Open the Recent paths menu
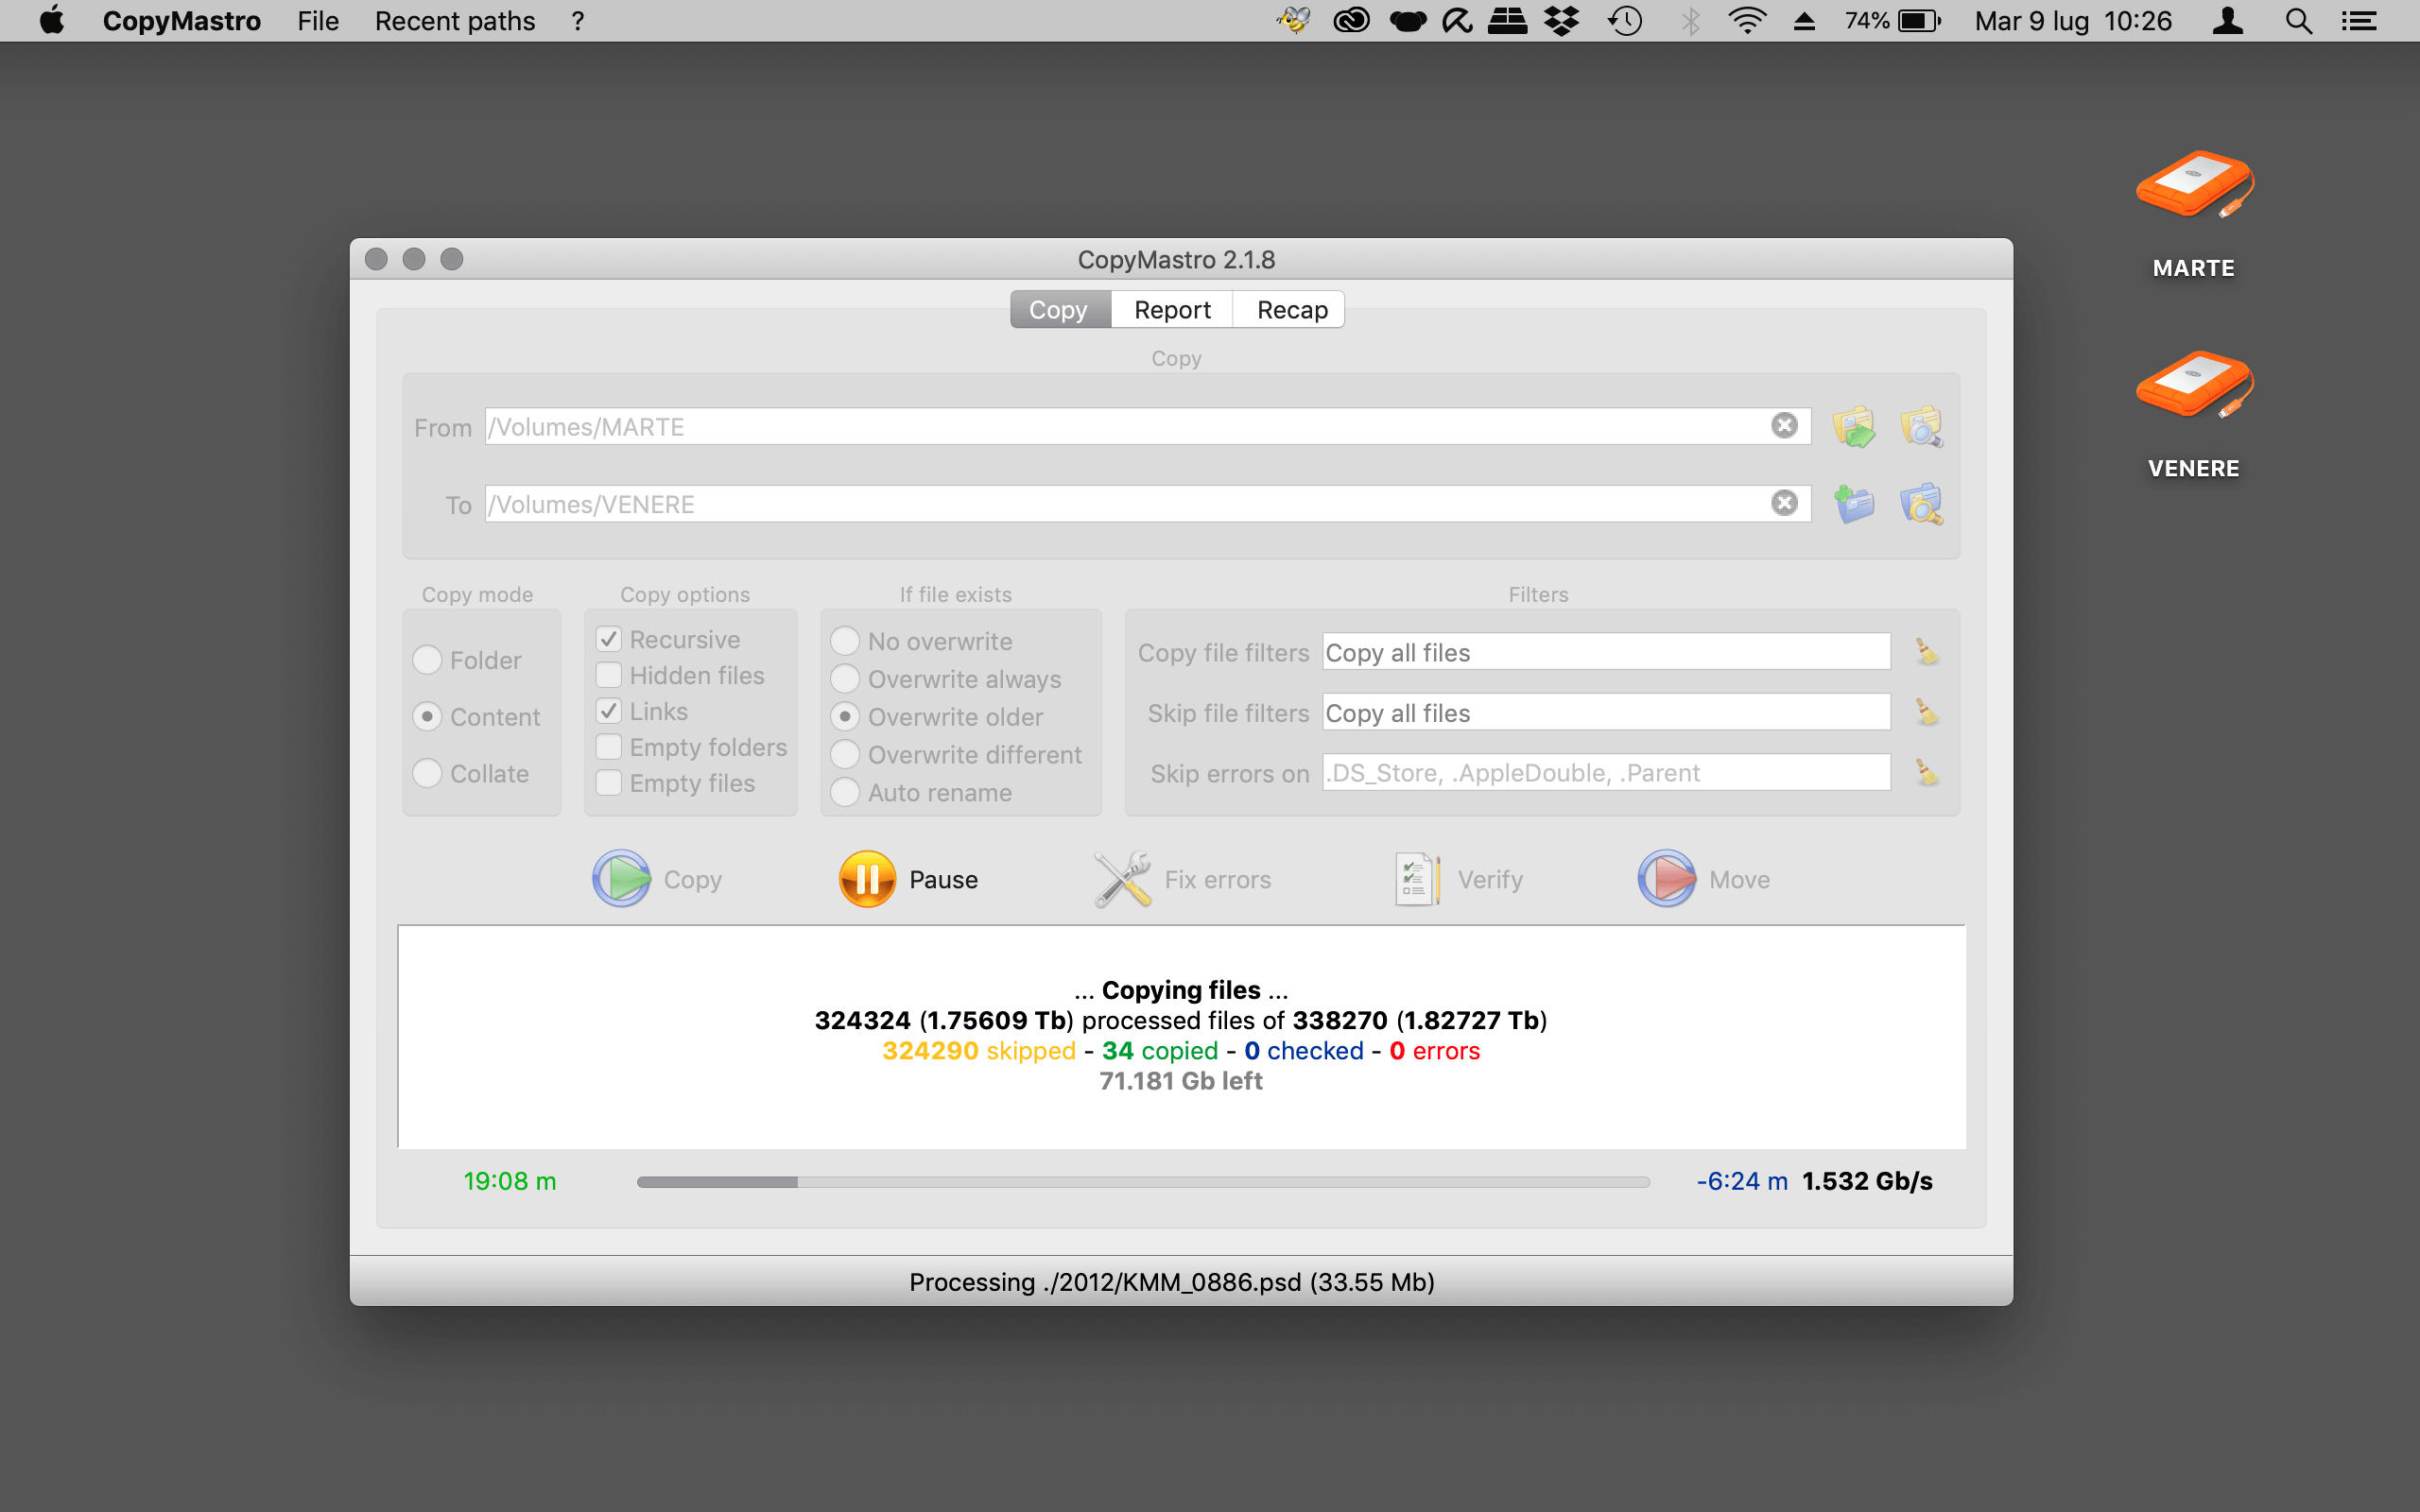Viewport: 2420px width, 1512px height. [x=455, y=20]
